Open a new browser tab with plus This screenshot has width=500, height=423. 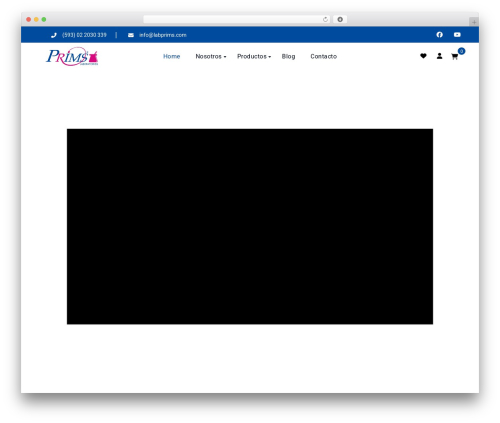[474, 22]
